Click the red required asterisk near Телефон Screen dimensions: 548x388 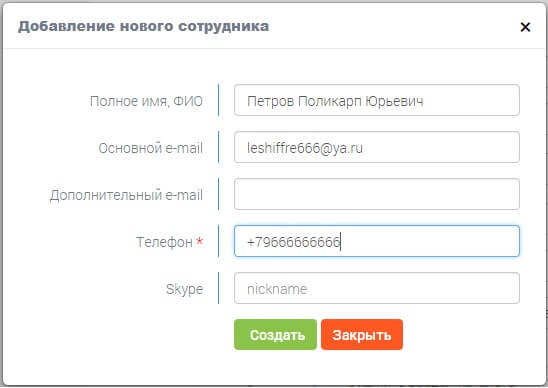click(199, 240)
